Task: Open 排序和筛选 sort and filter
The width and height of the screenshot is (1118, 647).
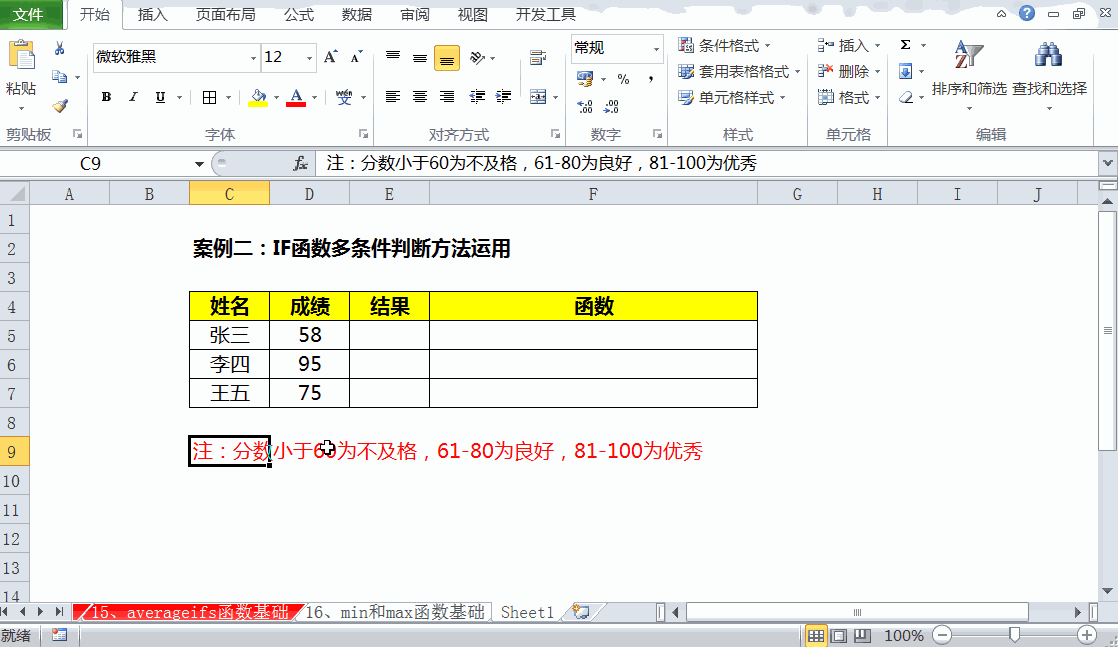Action: click(x=969, y=75)
